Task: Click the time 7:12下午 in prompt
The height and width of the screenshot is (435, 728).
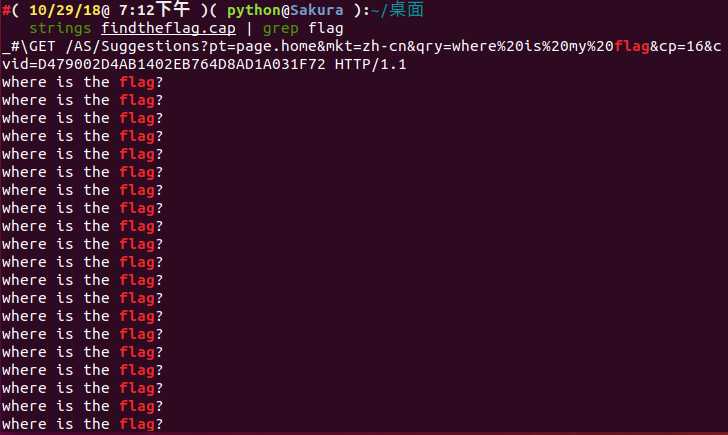Action: click(x=155, y=10)
